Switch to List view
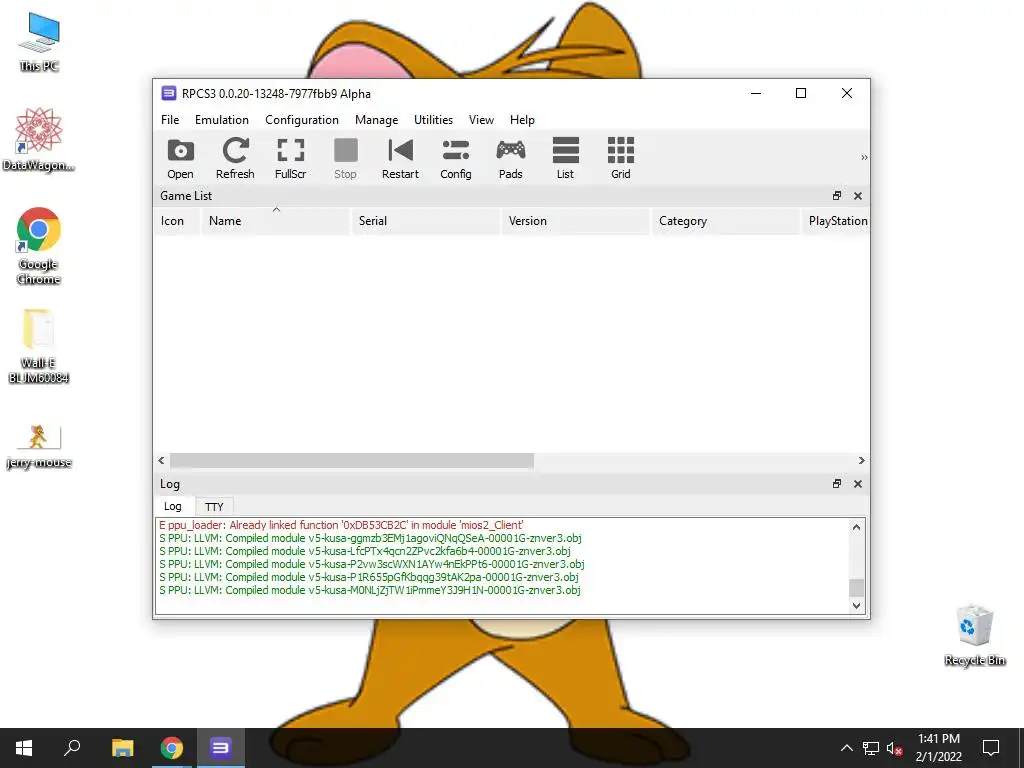1024x768 pixels. (x=566, y=159)
